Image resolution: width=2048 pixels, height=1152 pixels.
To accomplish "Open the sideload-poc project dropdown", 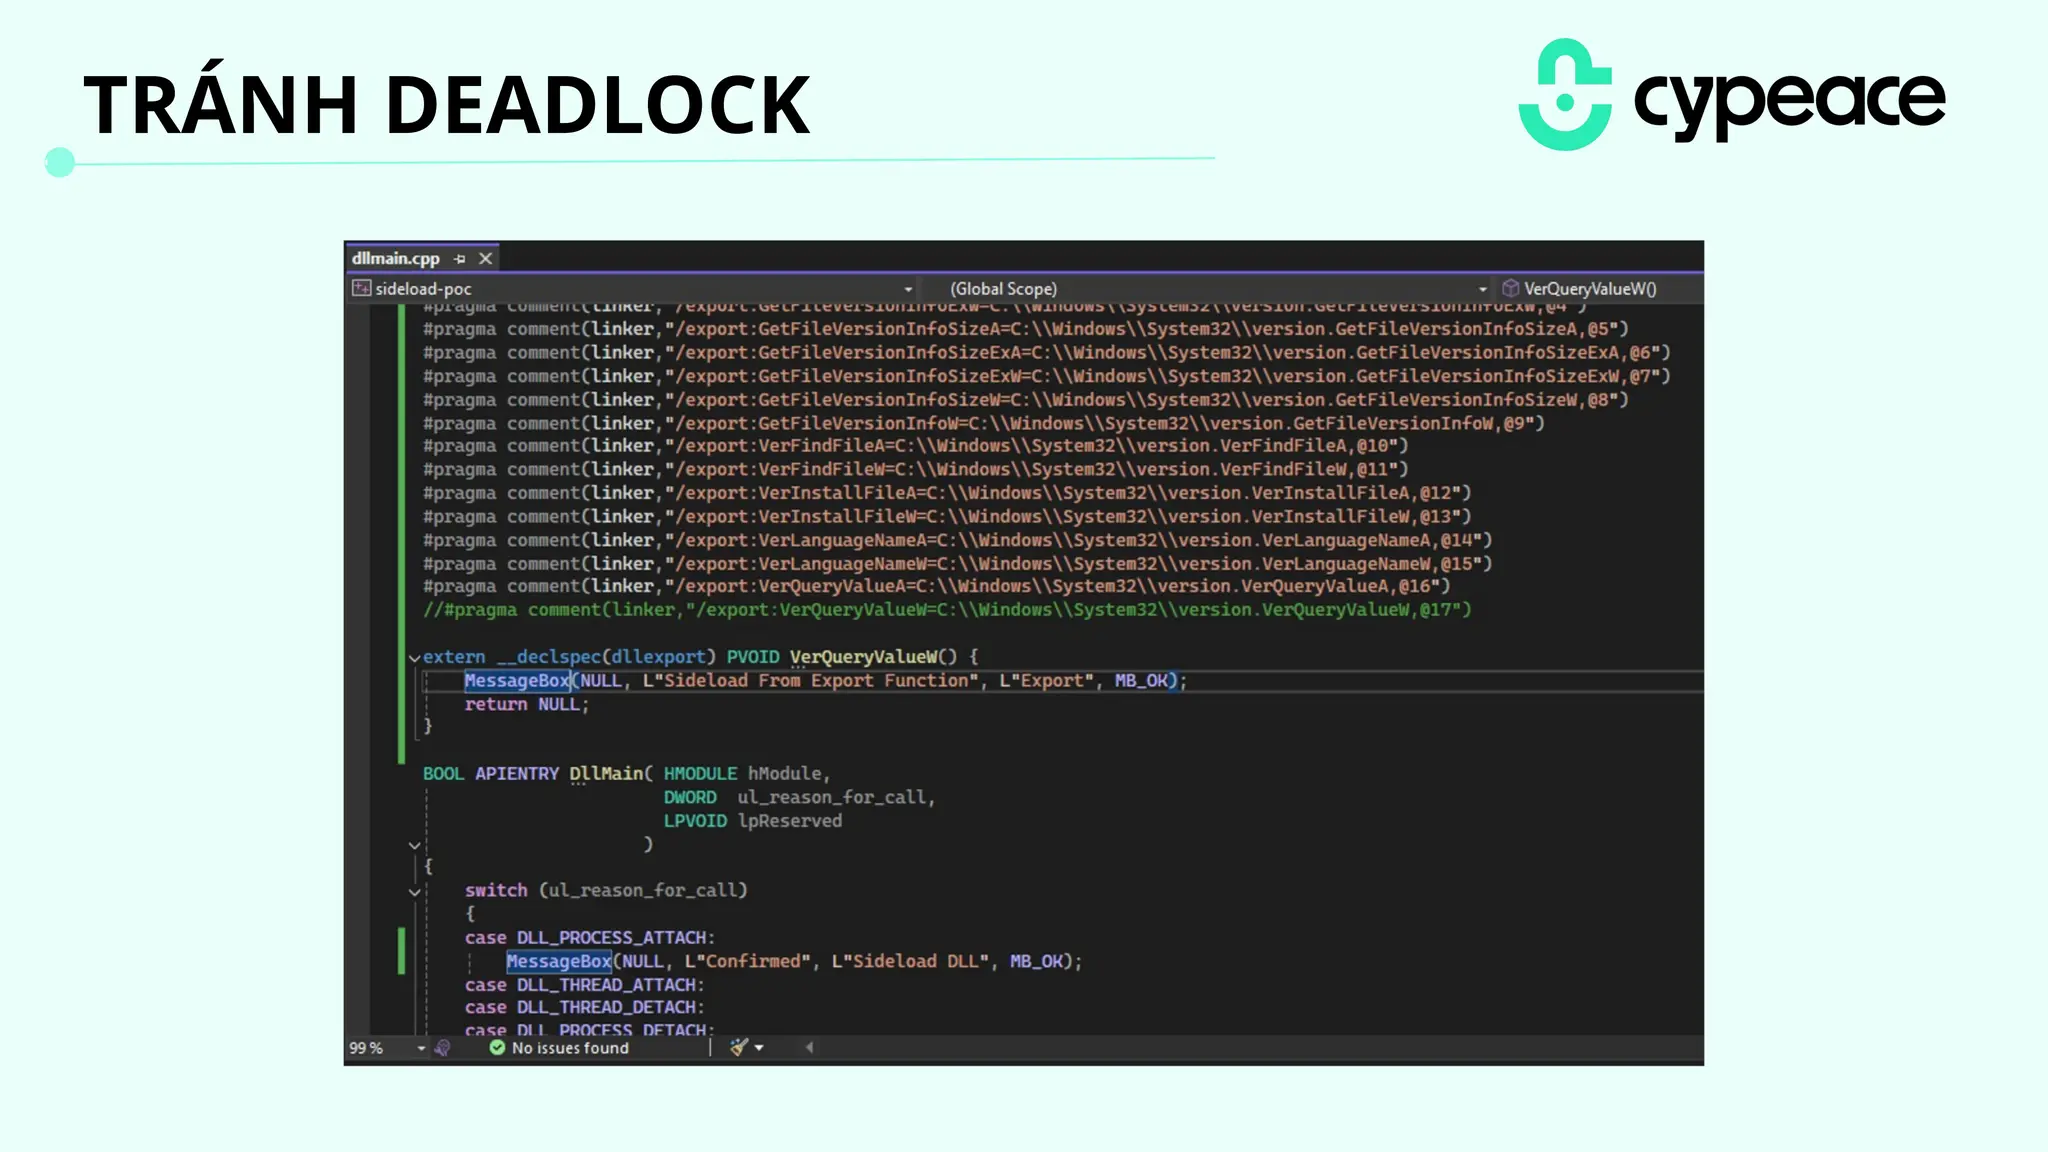I will click(908, 289).
